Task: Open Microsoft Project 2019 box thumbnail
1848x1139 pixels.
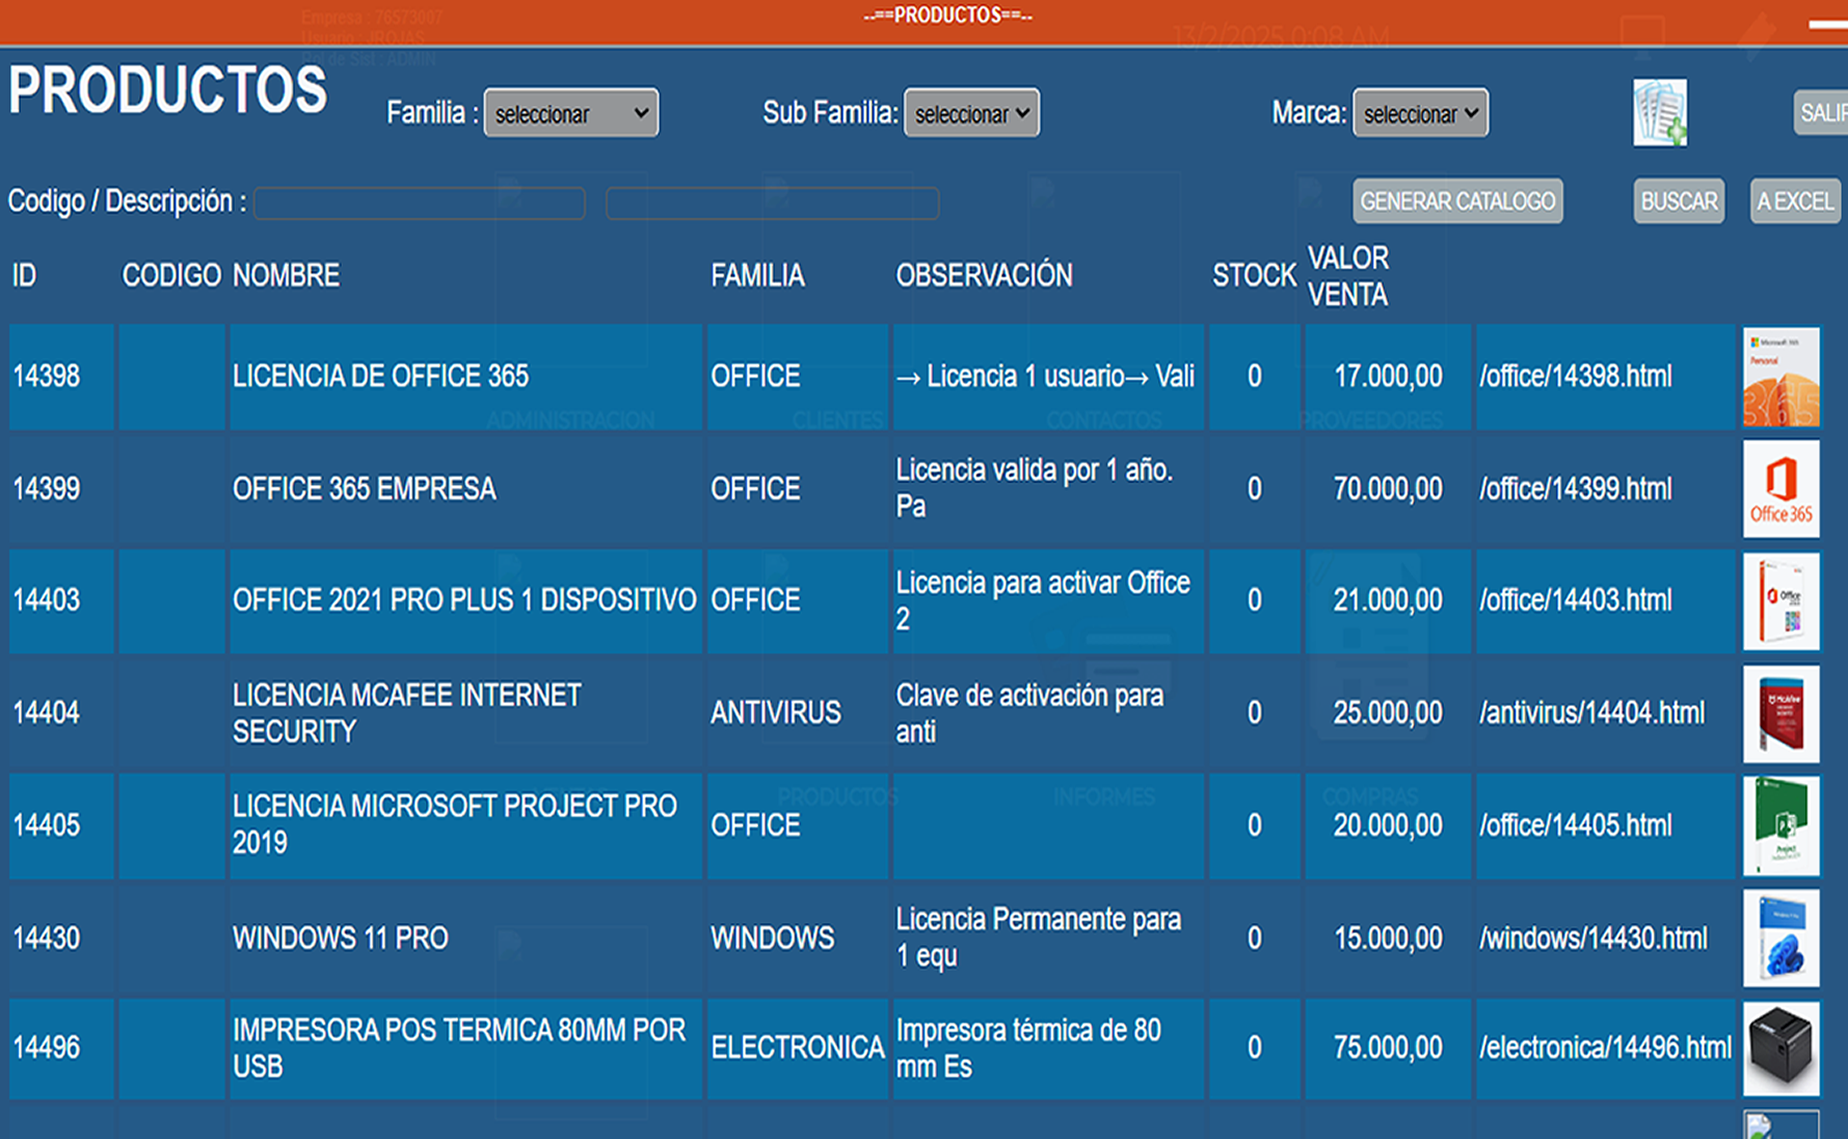Action: click(1781, 826)
